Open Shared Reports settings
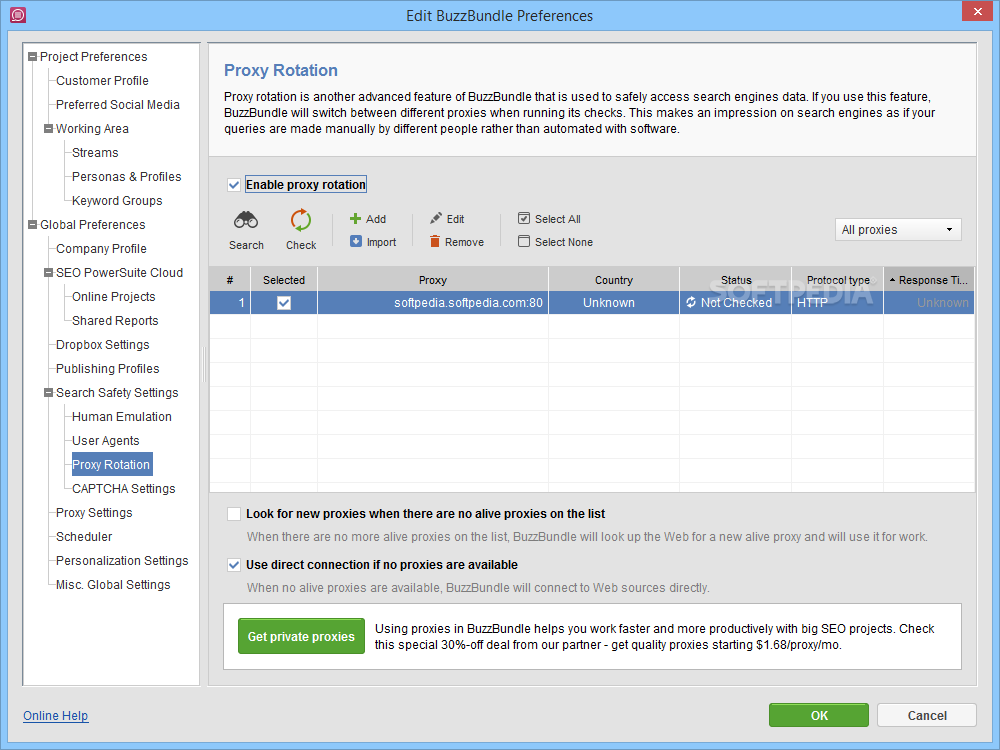Screen dimensions: 1000x750 (x=115, y=321)
